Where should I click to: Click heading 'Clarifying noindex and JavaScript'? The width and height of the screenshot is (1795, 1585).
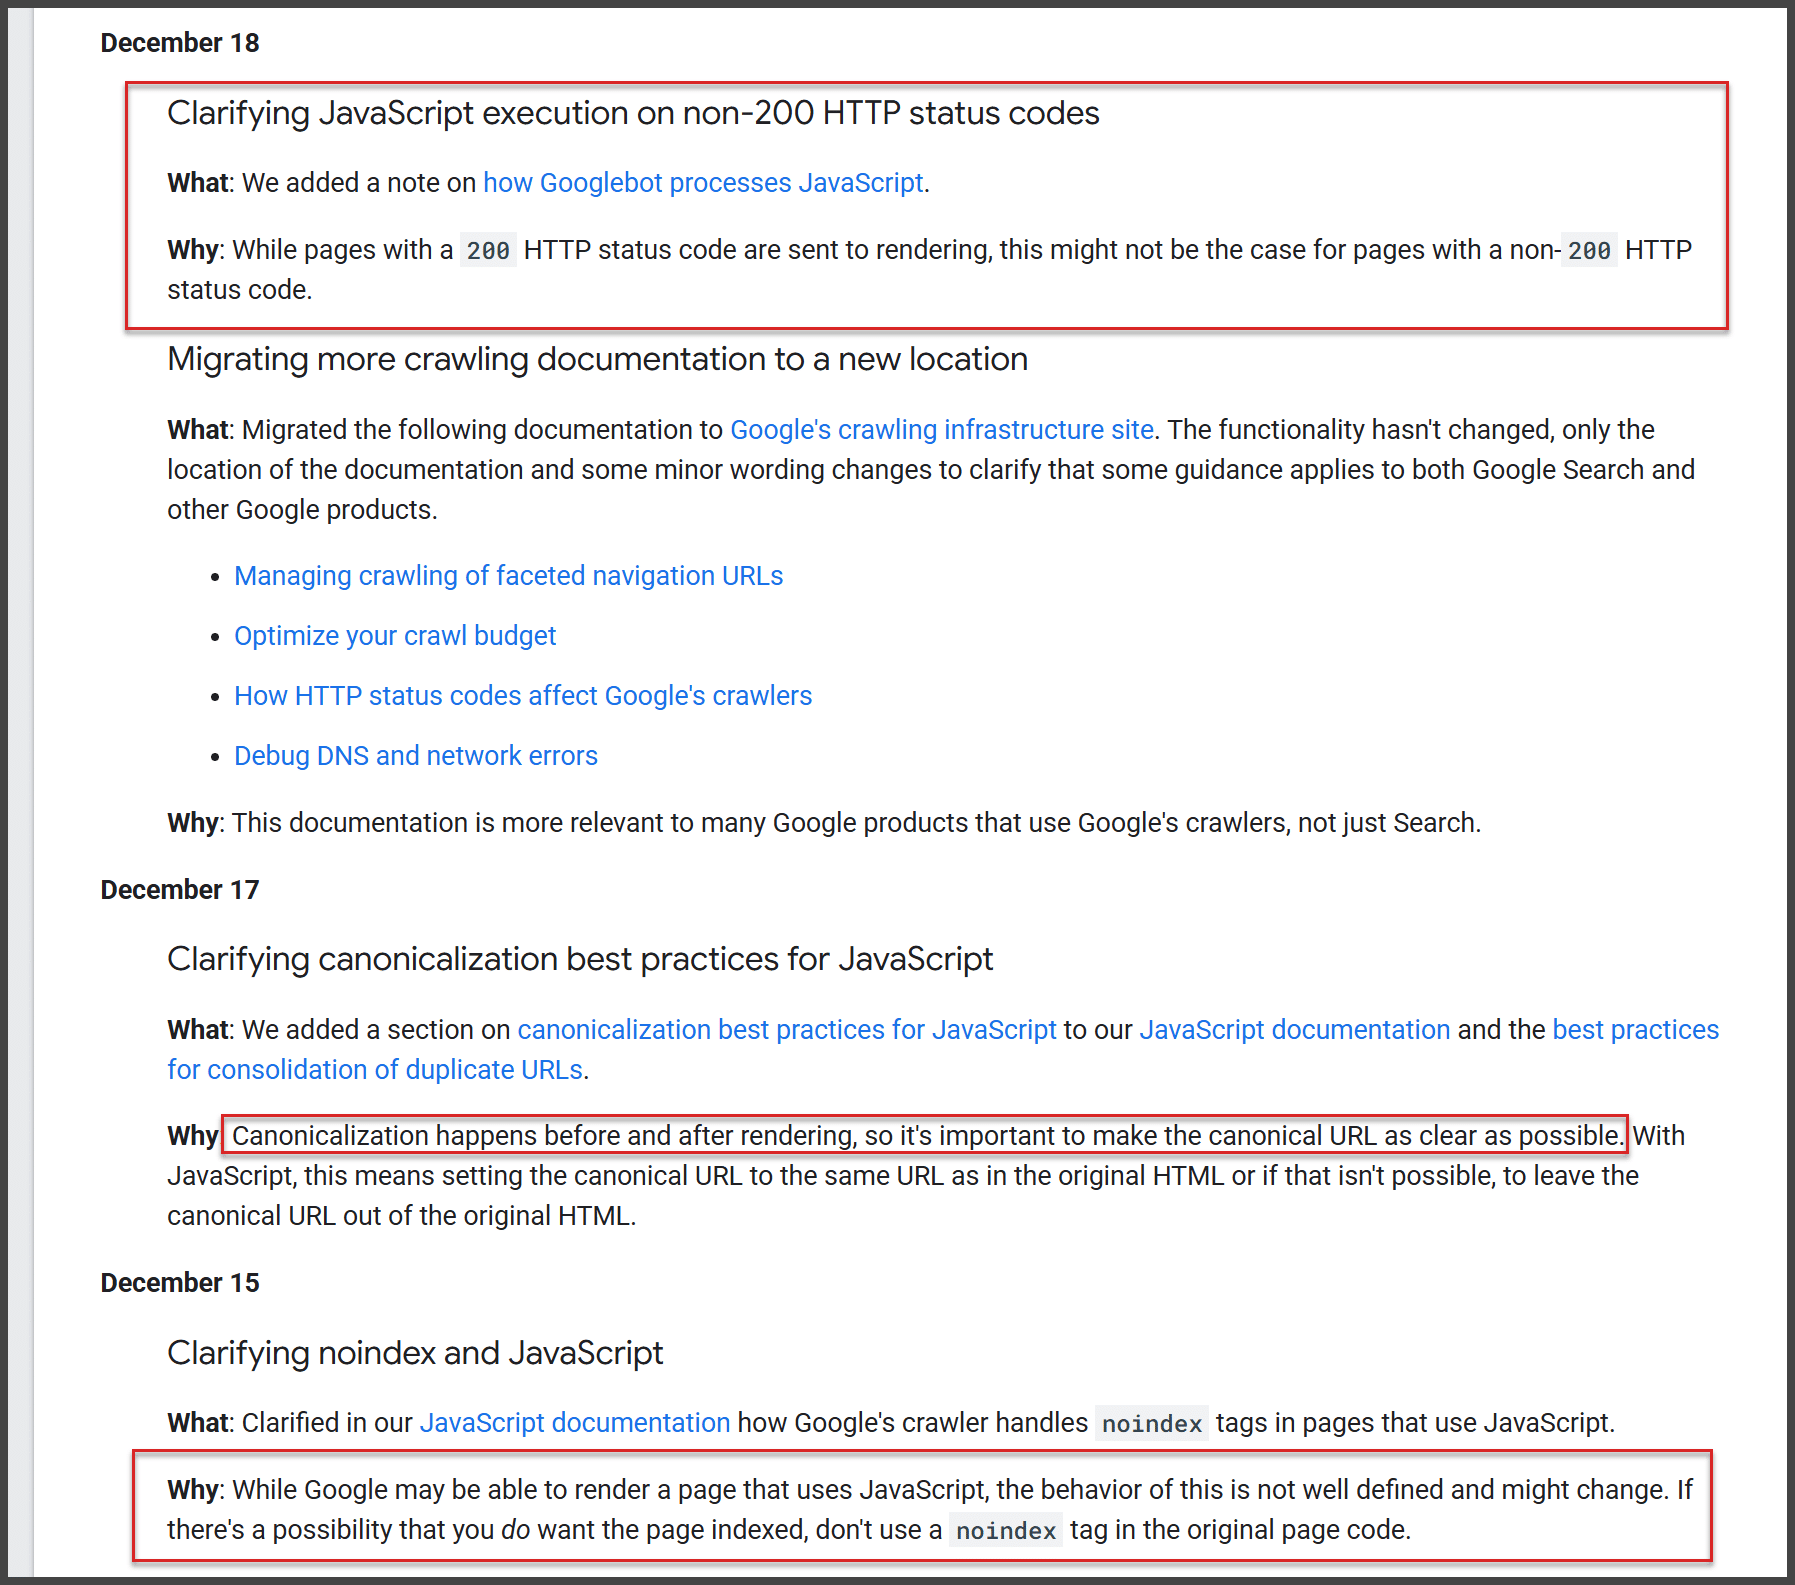click(x=415, y=1353)
